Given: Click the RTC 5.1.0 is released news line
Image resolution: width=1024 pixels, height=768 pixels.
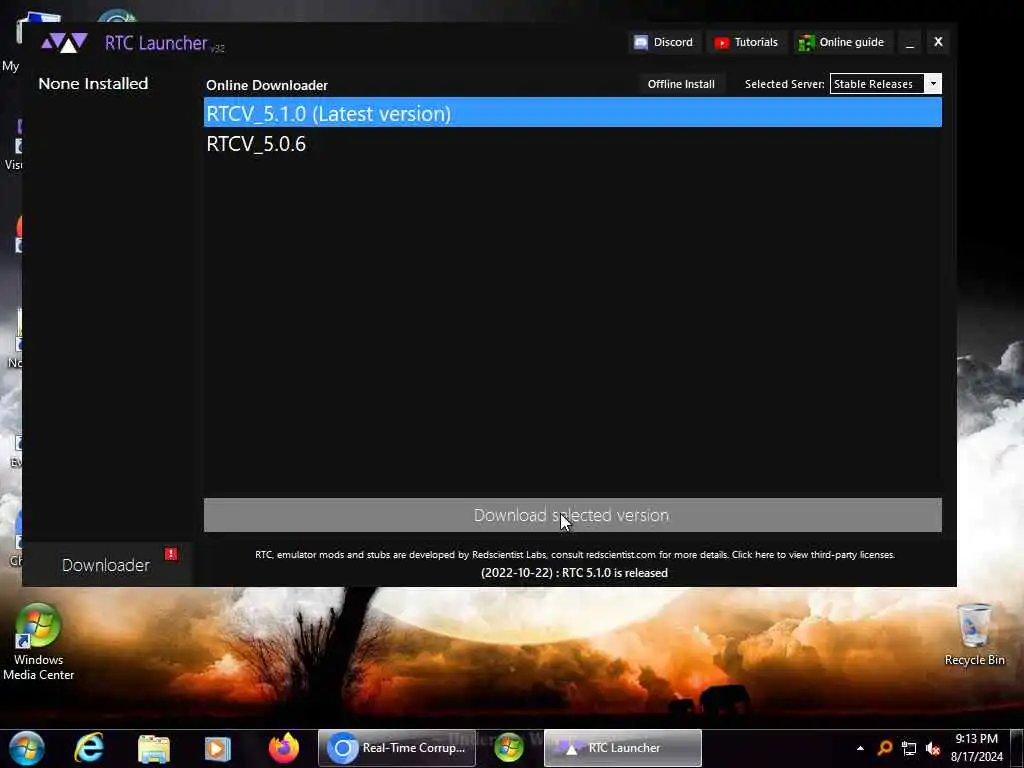Looking at the screenshot, I should [x=574, y=573].
